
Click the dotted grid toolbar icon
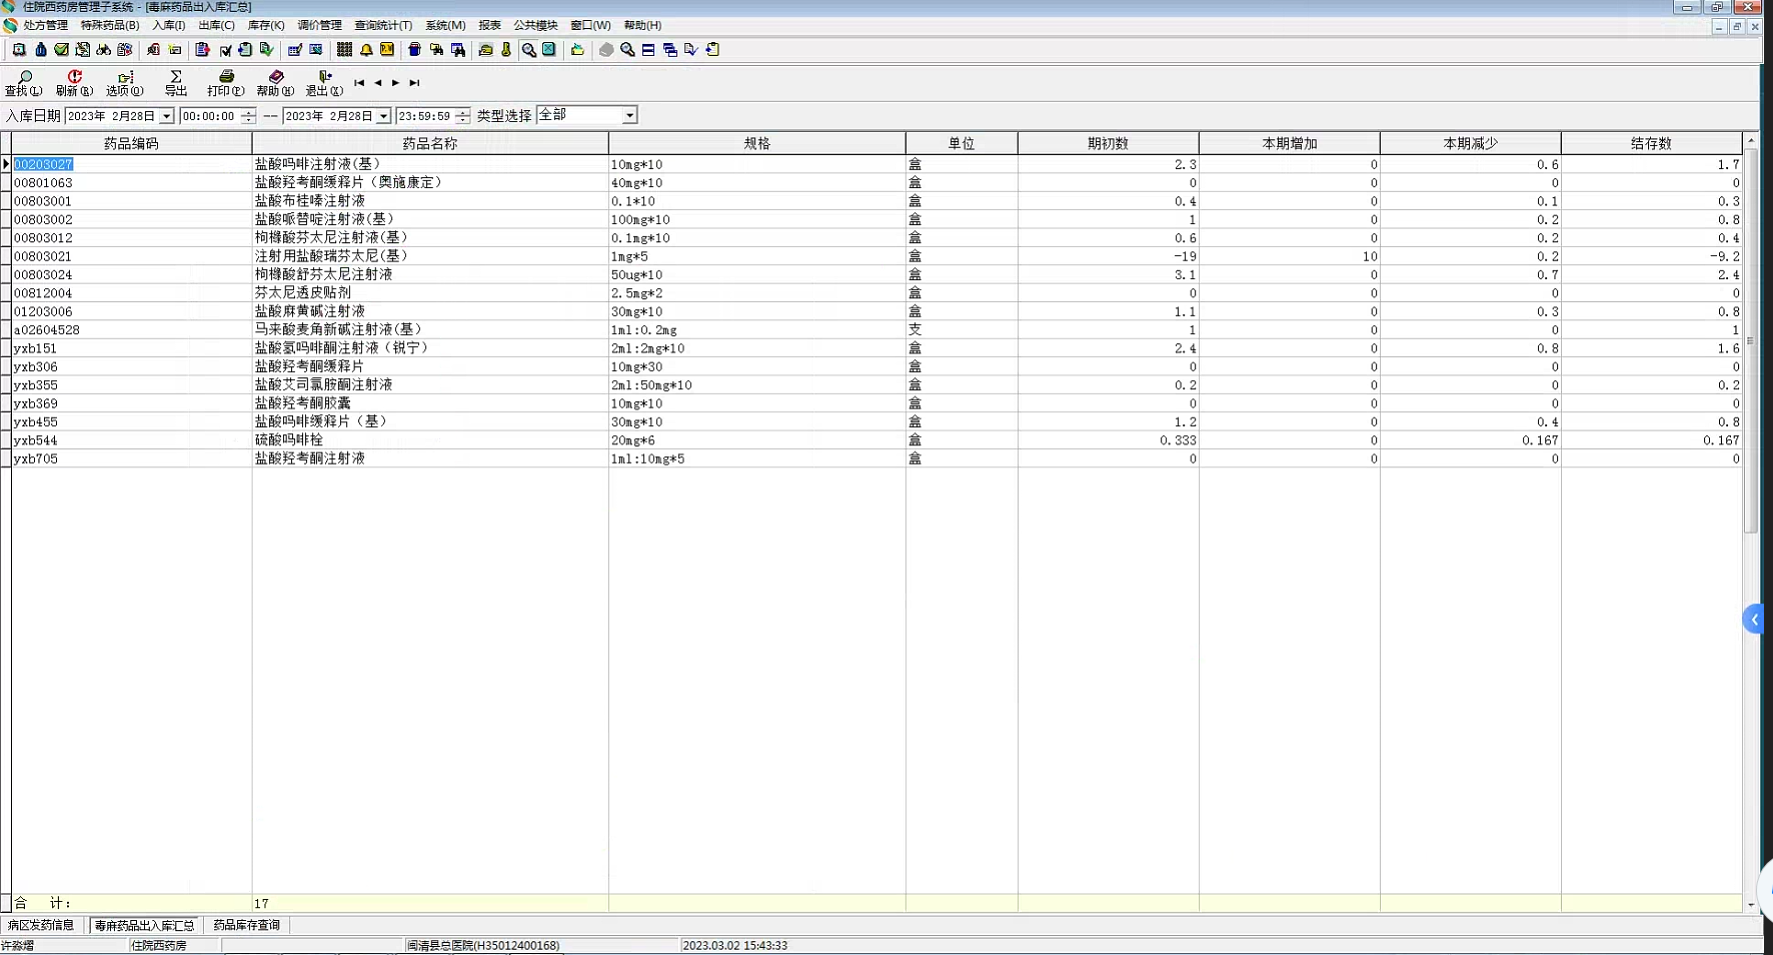click(344, 49)
